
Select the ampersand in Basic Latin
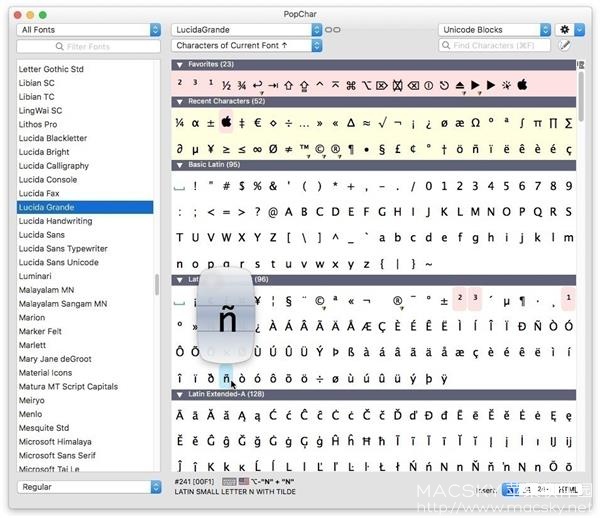point(273,186)
